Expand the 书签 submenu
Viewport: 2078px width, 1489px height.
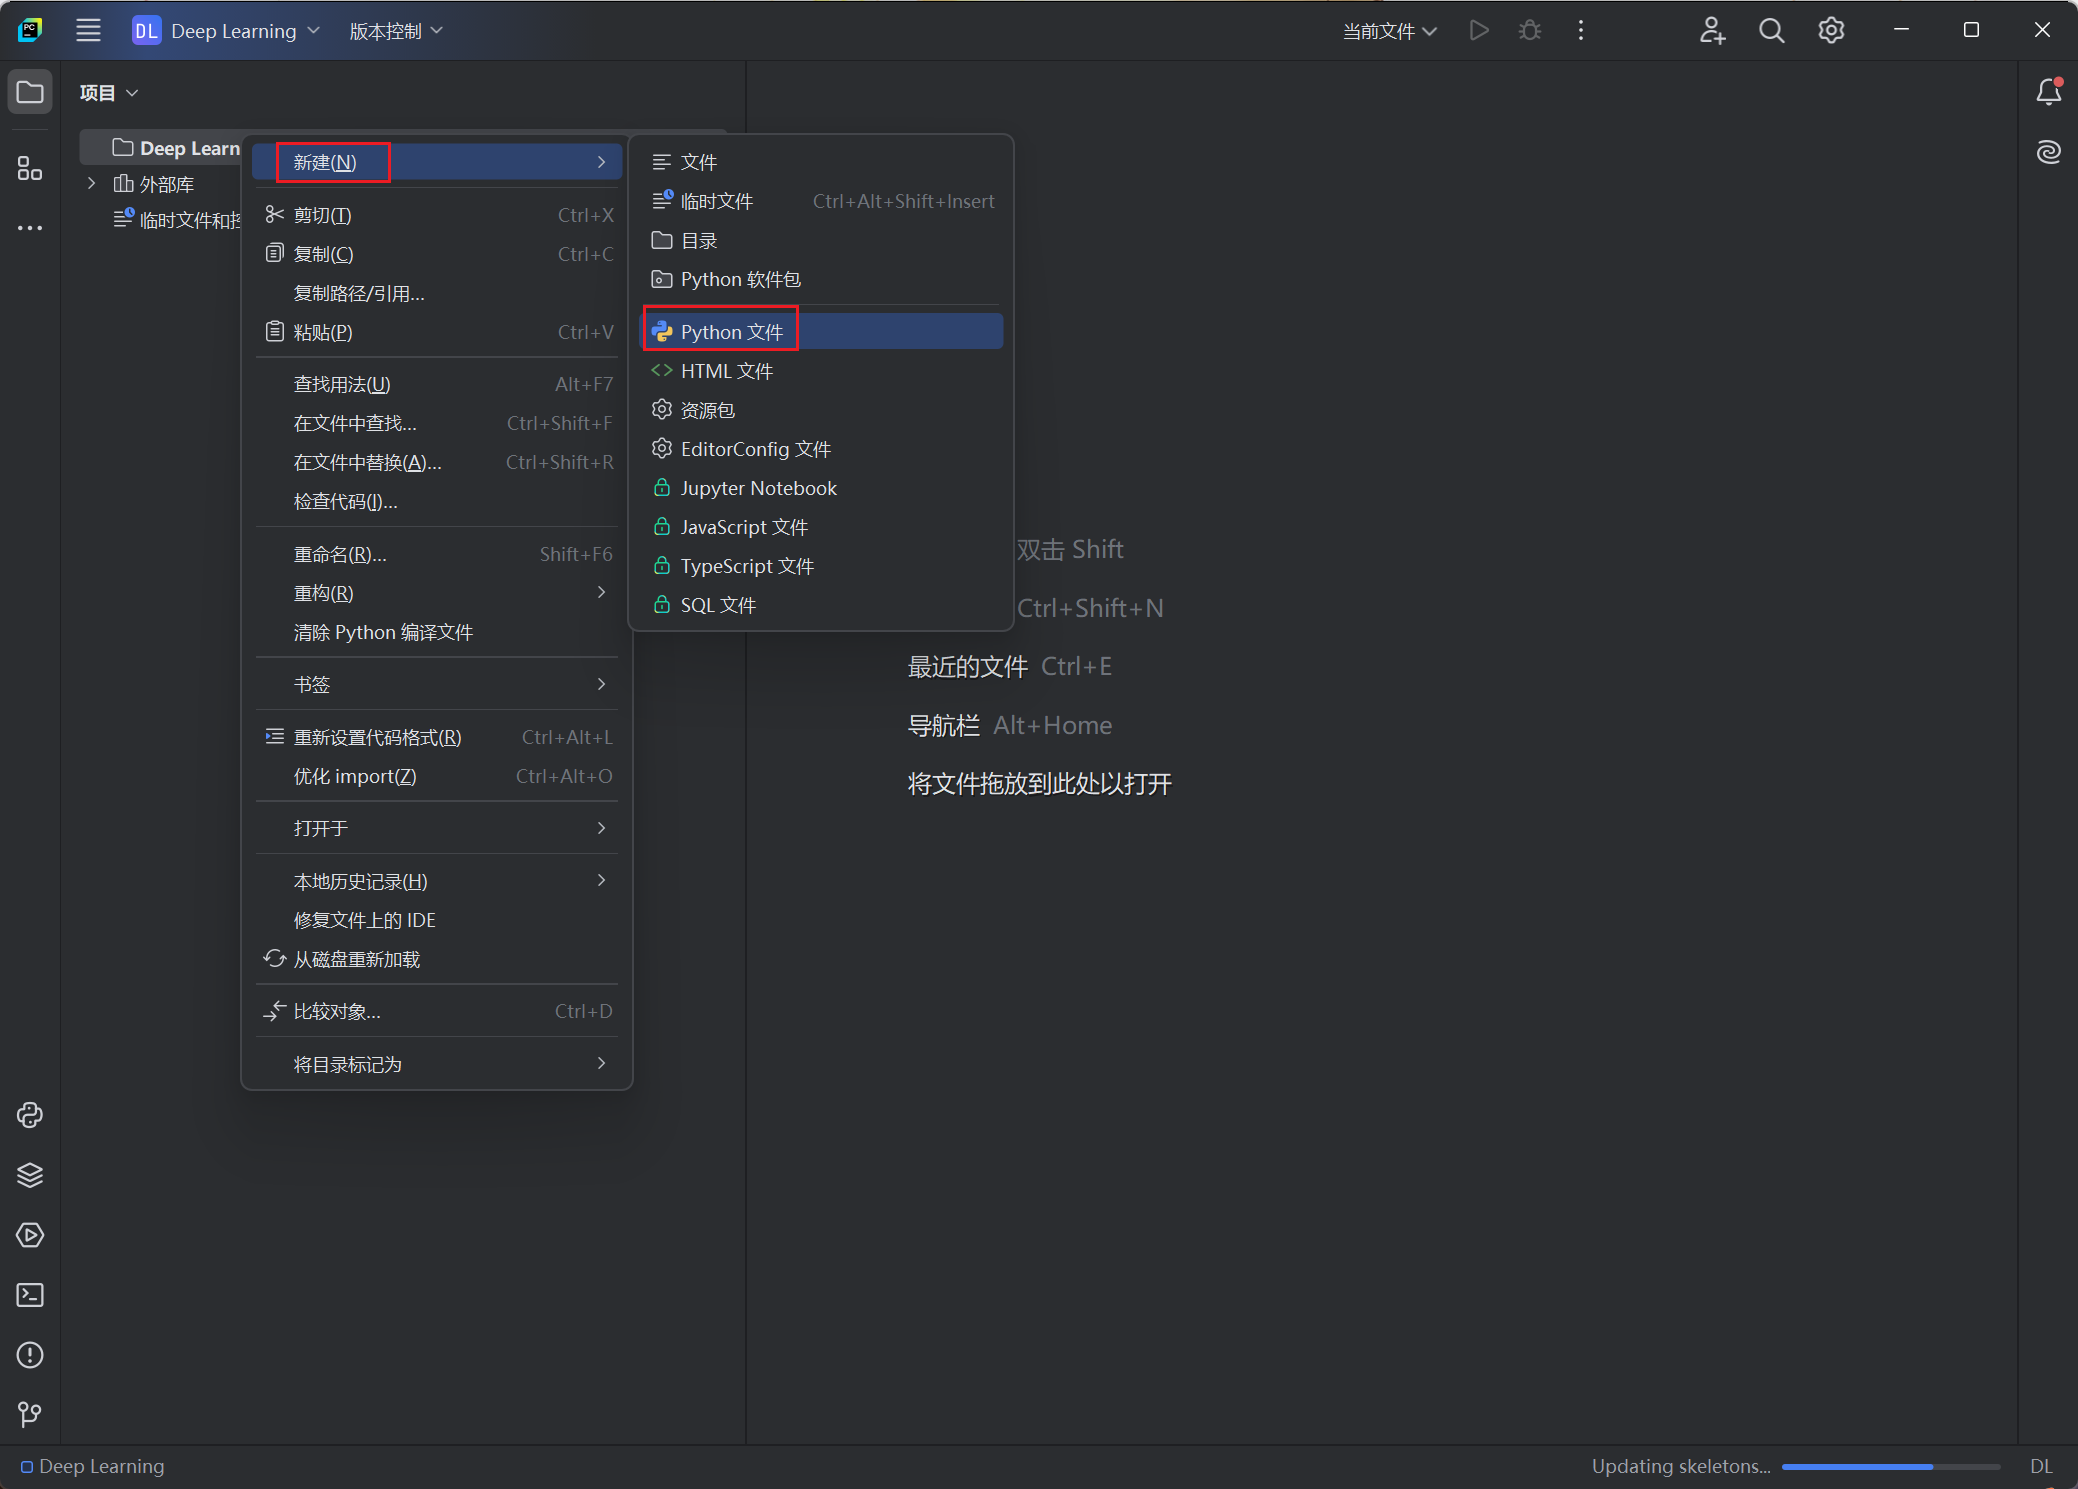(437, 684)
